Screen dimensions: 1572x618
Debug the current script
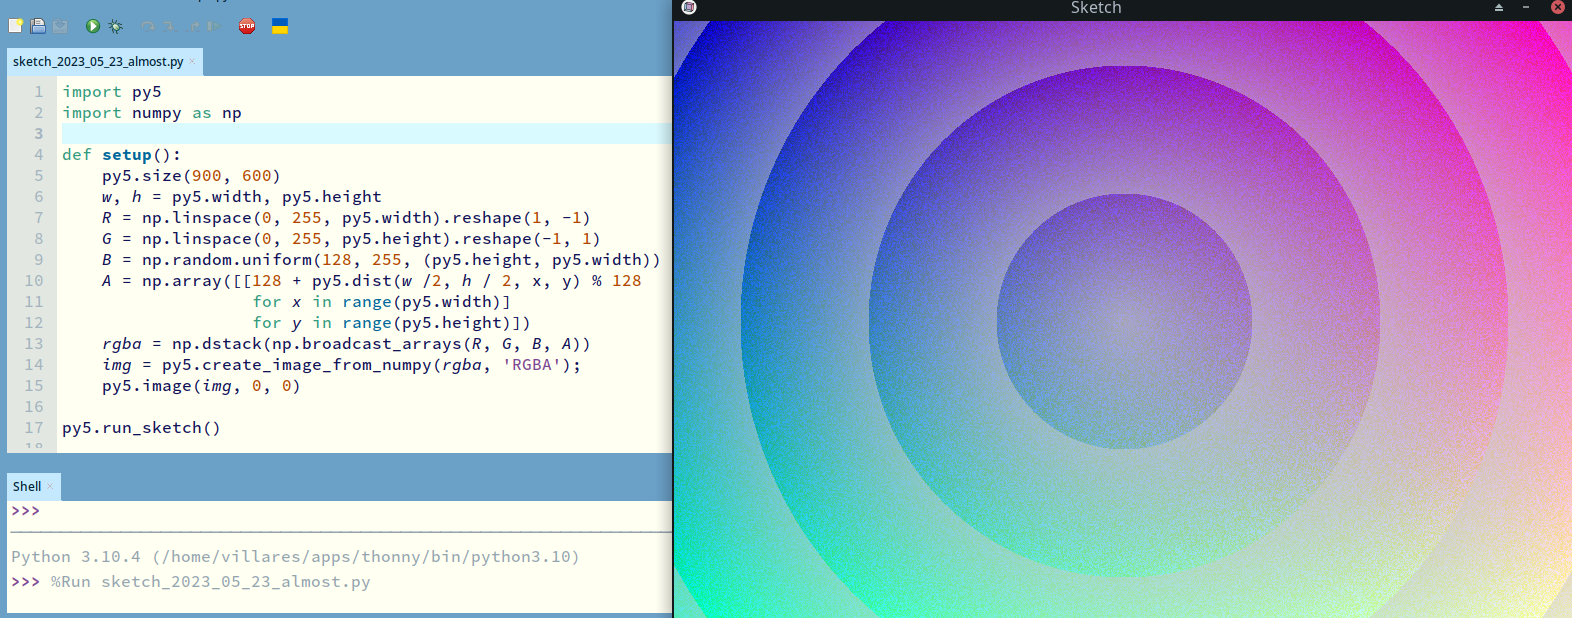click(x=115, y=26)
